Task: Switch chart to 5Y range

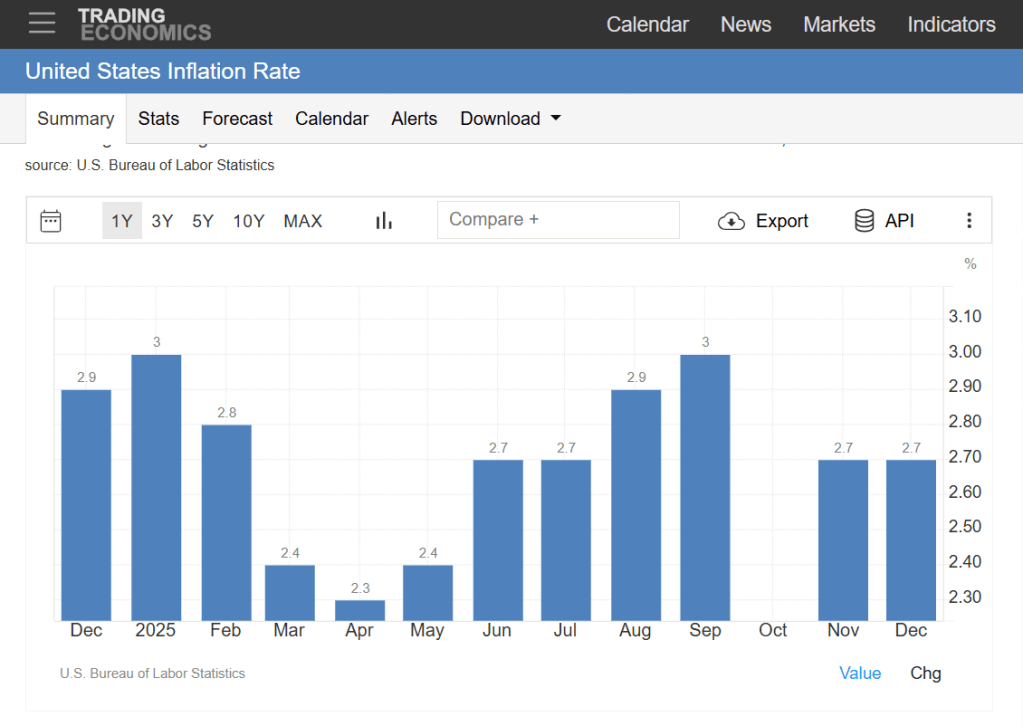Action: [x=203, y=221]
